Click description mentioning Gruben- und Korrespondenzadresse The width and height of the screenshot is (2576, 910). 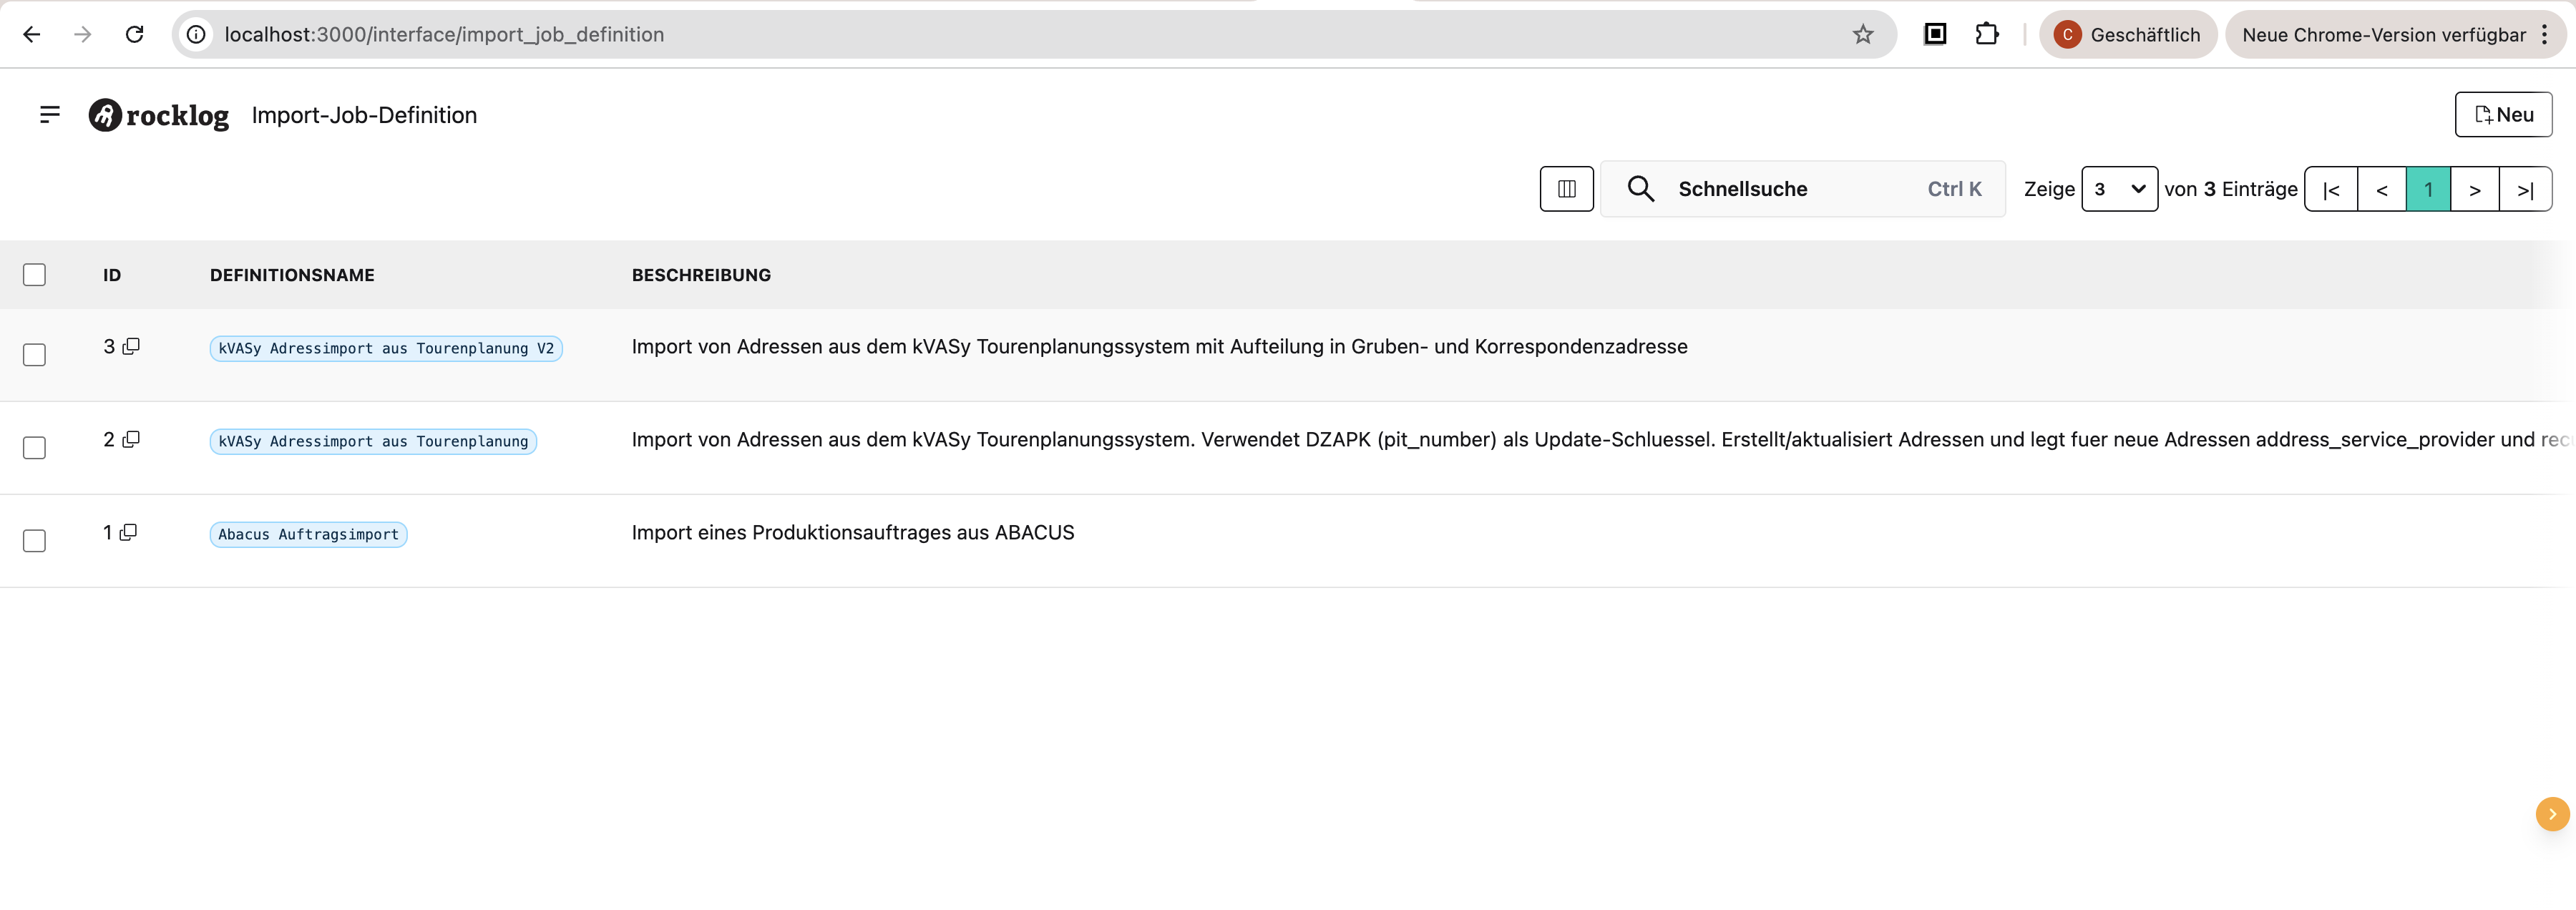[1159, 346]
